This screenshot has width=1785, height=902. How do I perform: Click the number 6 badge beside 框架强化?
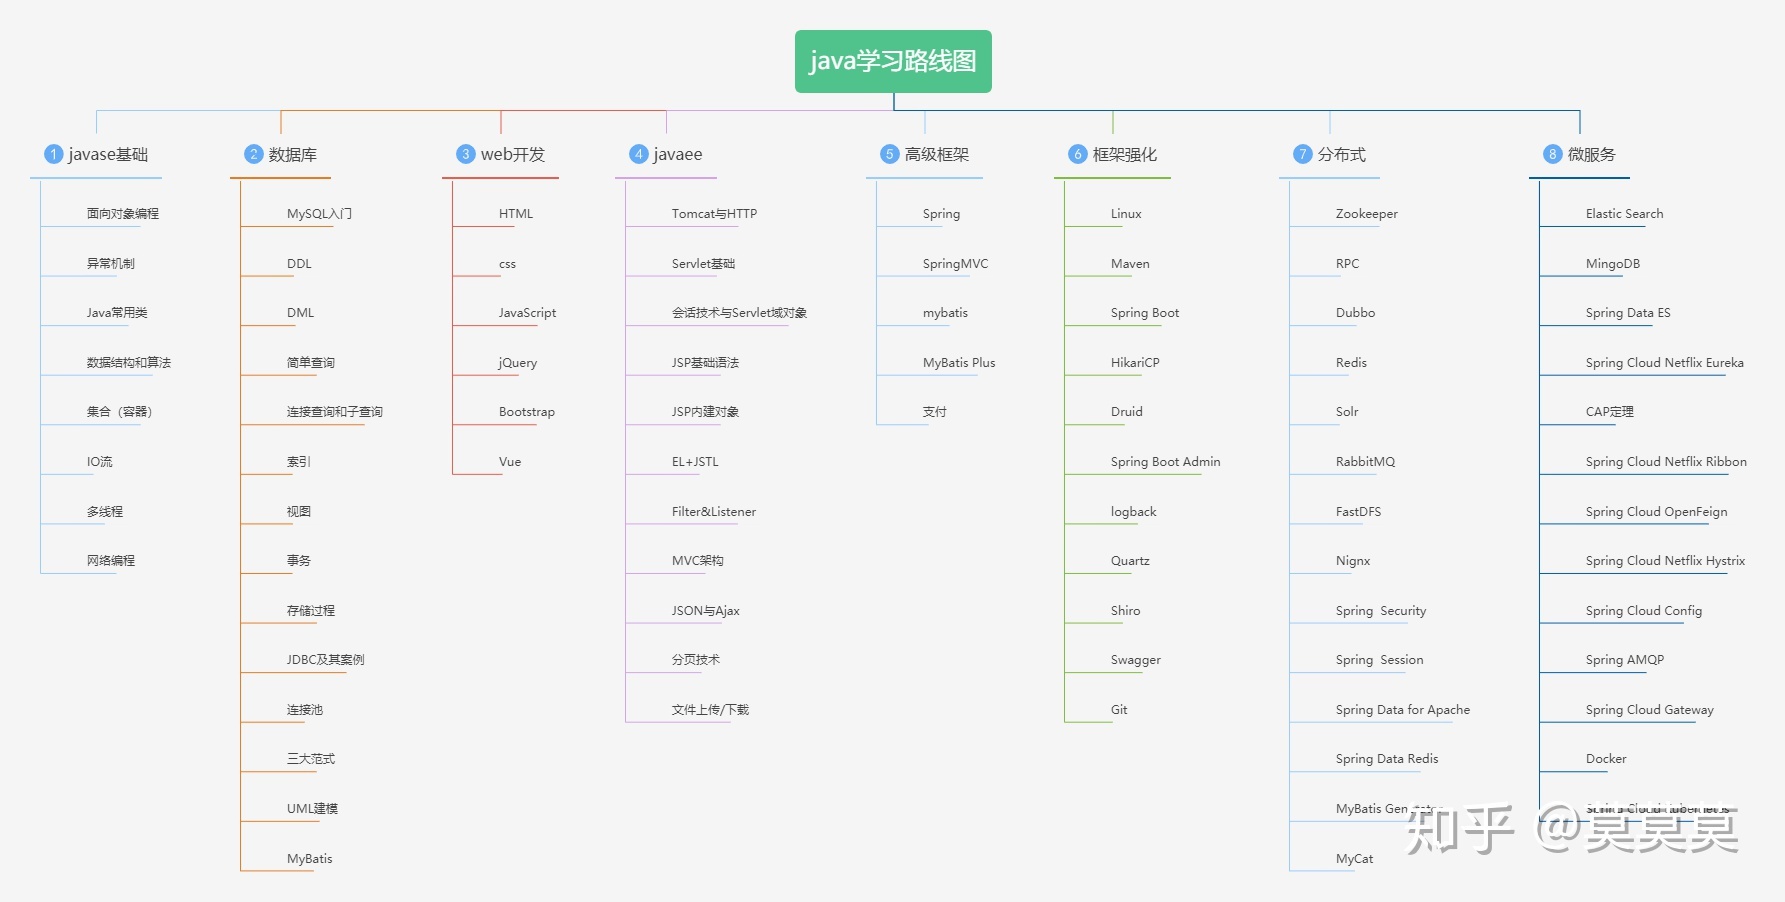point(1078,154)
